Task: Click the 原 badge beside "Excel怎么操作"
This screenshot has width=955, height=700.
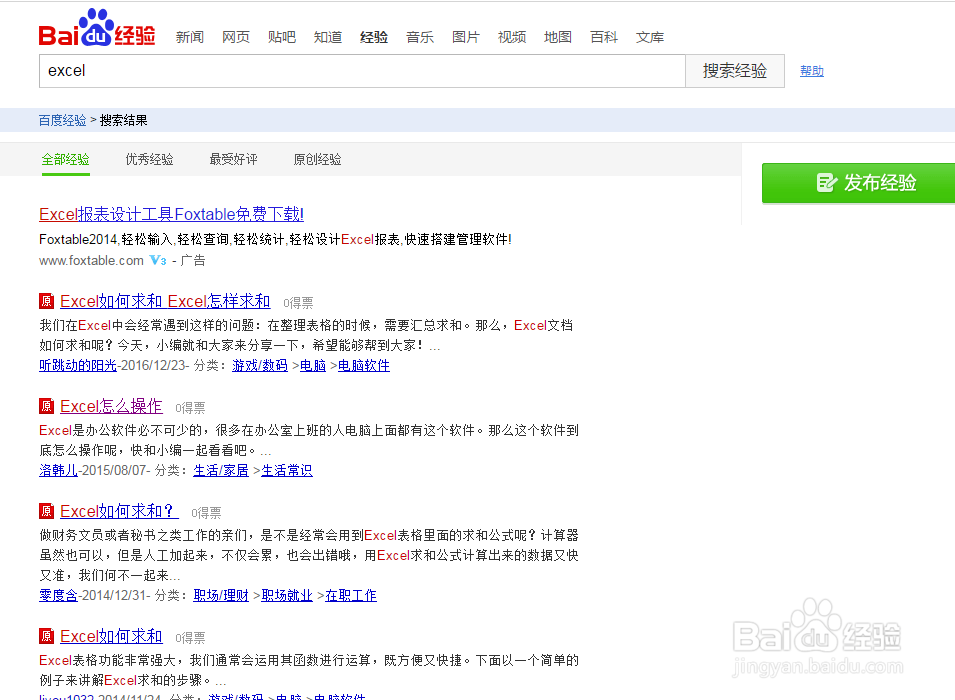Action: tap(46, 406)
